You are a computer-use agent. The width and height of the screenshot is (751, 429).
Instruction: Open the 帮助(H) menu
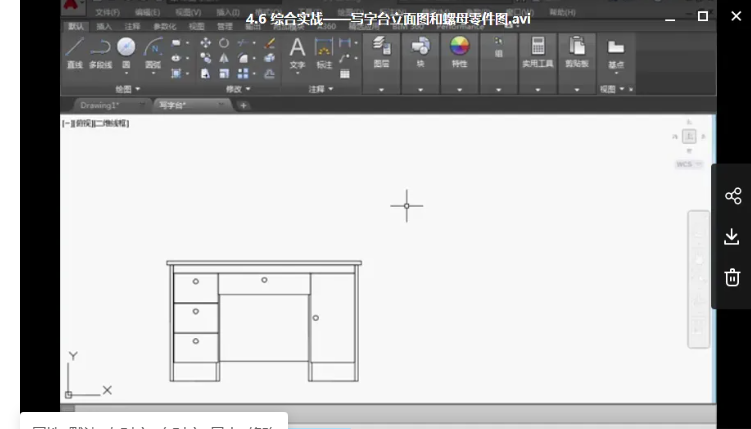(562, 12)
